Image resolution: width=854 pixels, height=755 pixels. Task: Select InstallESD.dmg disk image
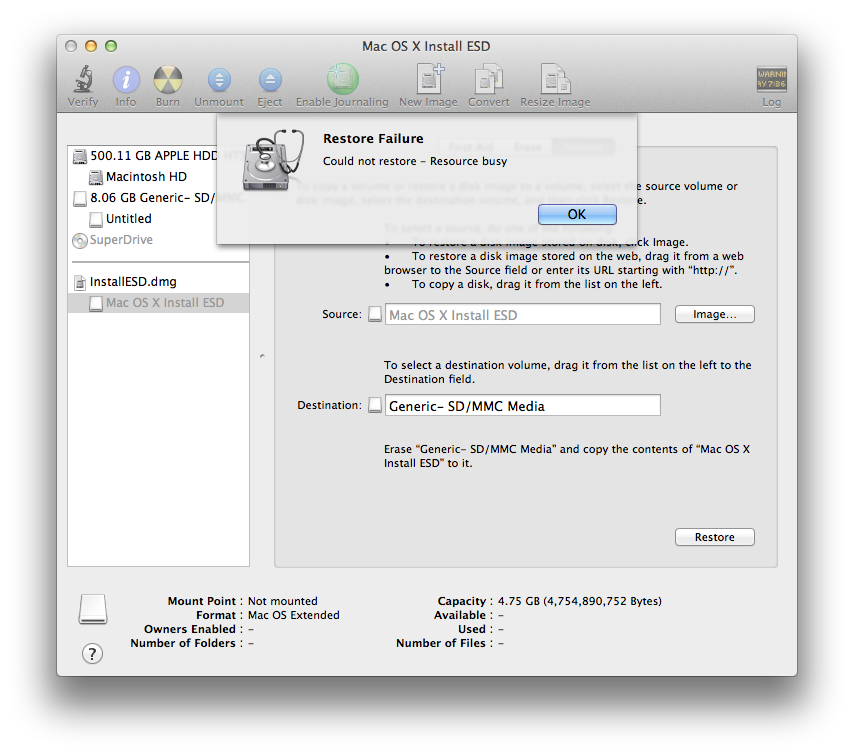pos(125,282)
